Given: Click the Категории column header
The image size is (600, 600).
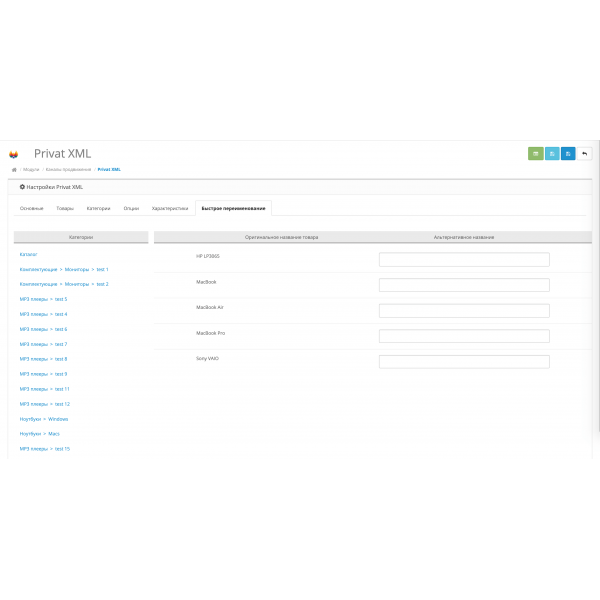Looking at the screenshot, I should [81, 237].
